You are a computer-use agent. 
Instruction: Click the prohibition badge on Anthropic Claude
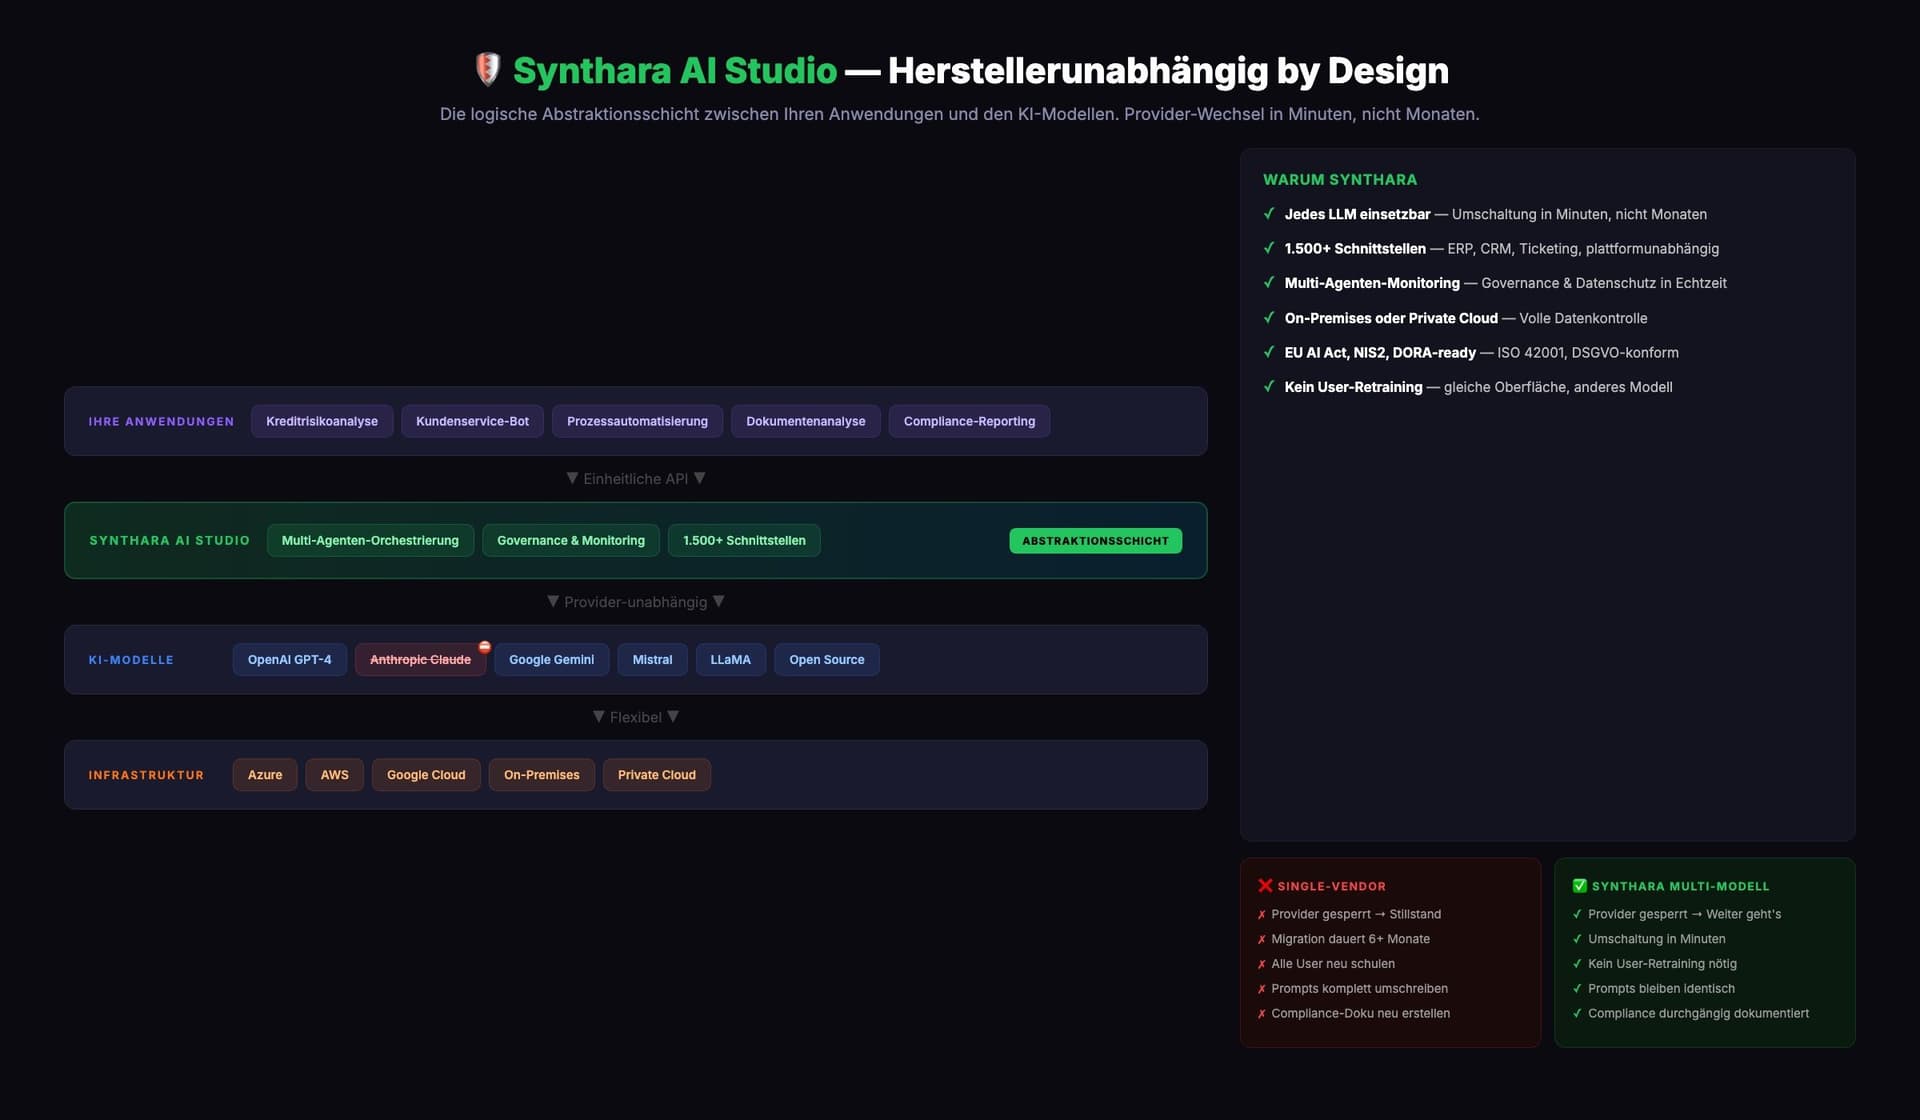pos(485,646)
